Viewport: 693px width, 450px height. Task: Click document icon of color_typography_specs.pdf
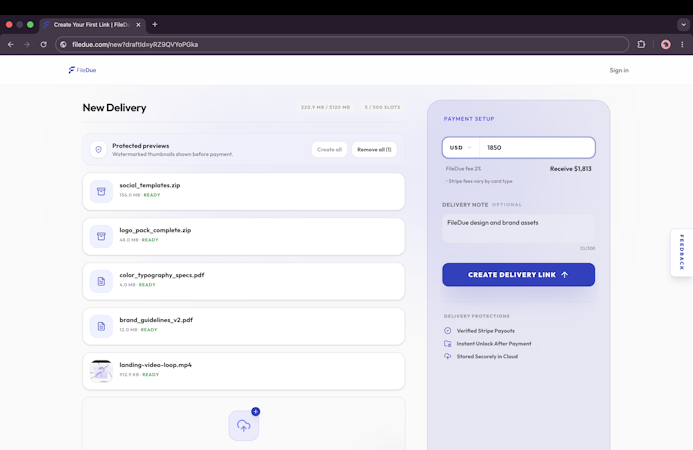pos(101,282)
